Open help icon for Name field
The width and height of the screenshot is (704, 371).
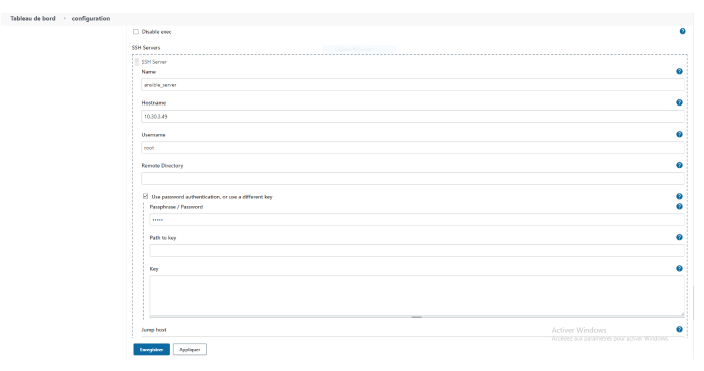[x=679, y=71]
